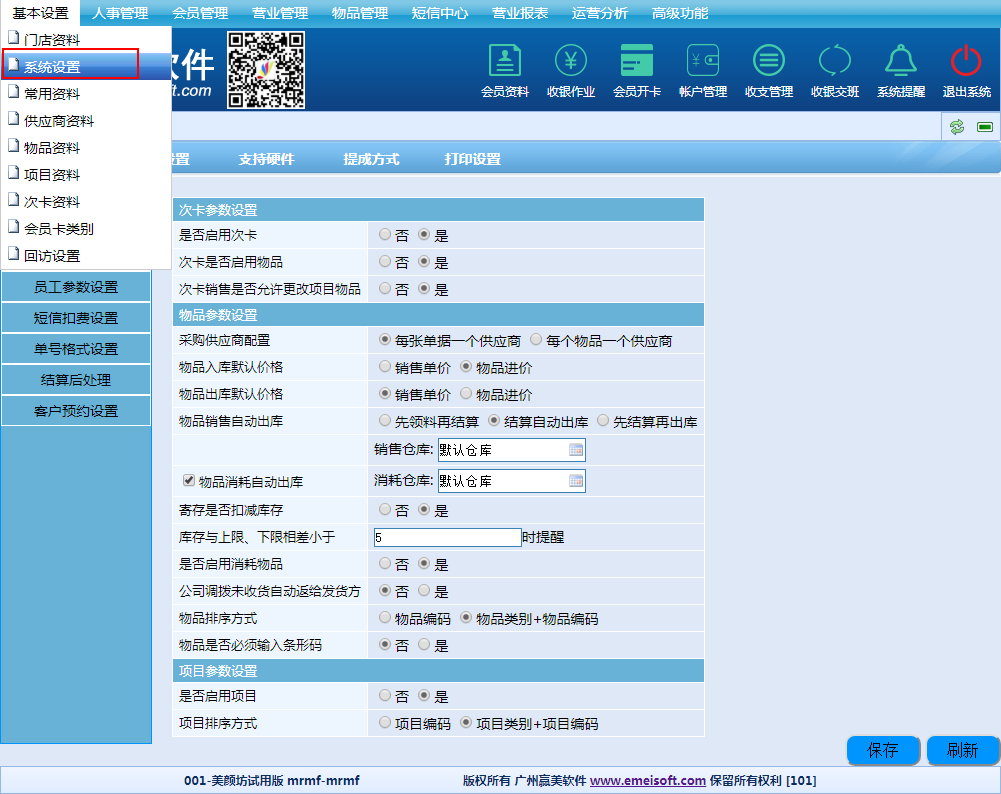The width and height of the screenshot is (1001, 794).
Task: Click the green refresh icon in toolbar
Action: 957,127
